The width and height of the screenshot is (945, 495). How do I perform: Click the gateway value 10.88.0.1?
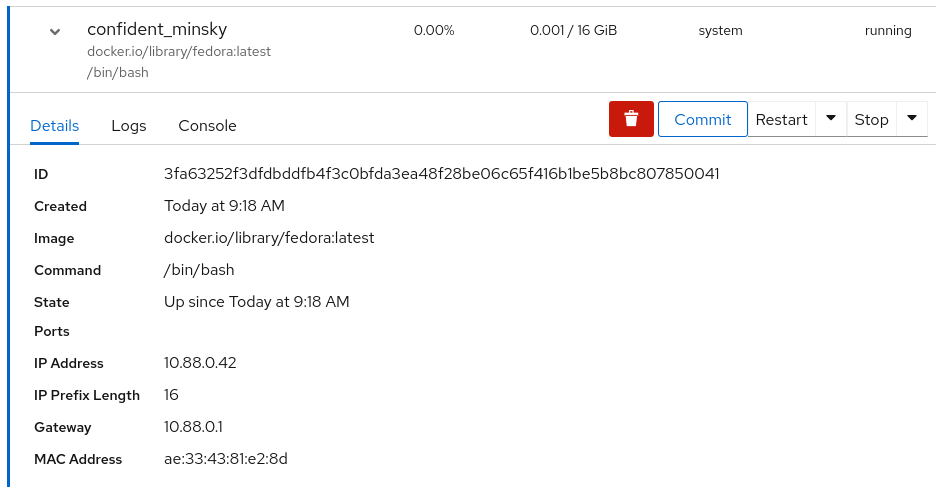(193, 427)
